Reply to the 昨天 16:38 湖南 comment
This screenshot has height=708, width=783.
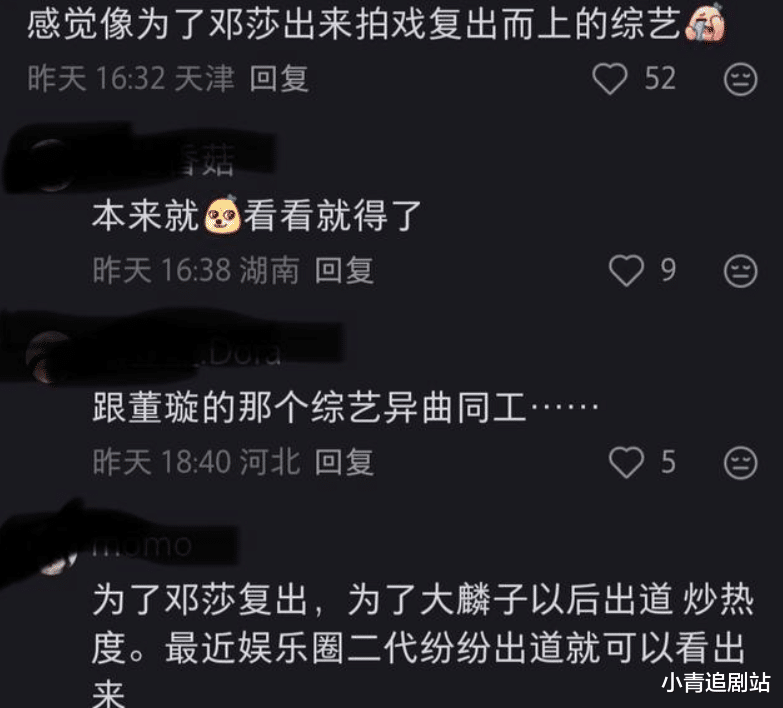click(x=344, y=271)
